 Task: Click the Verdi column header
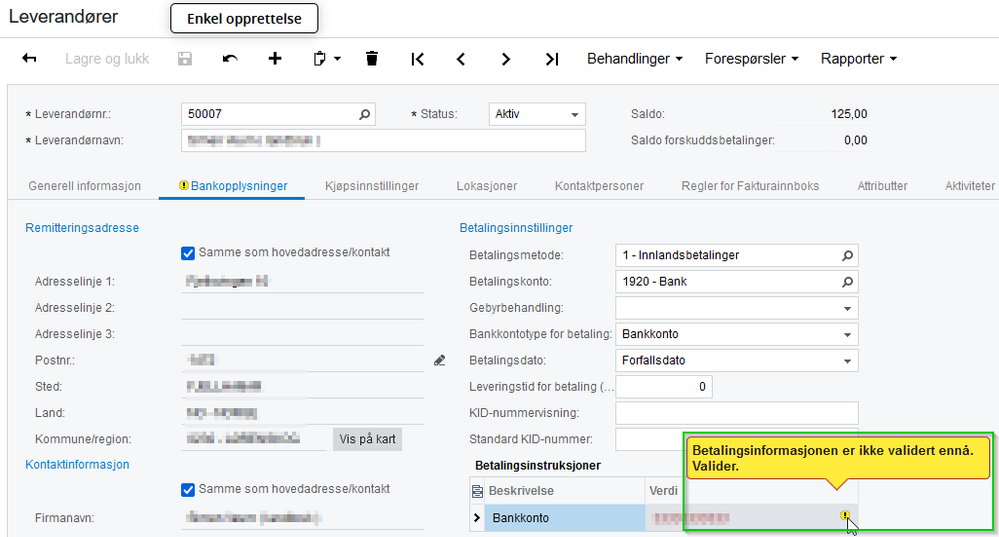click(664, 491)
